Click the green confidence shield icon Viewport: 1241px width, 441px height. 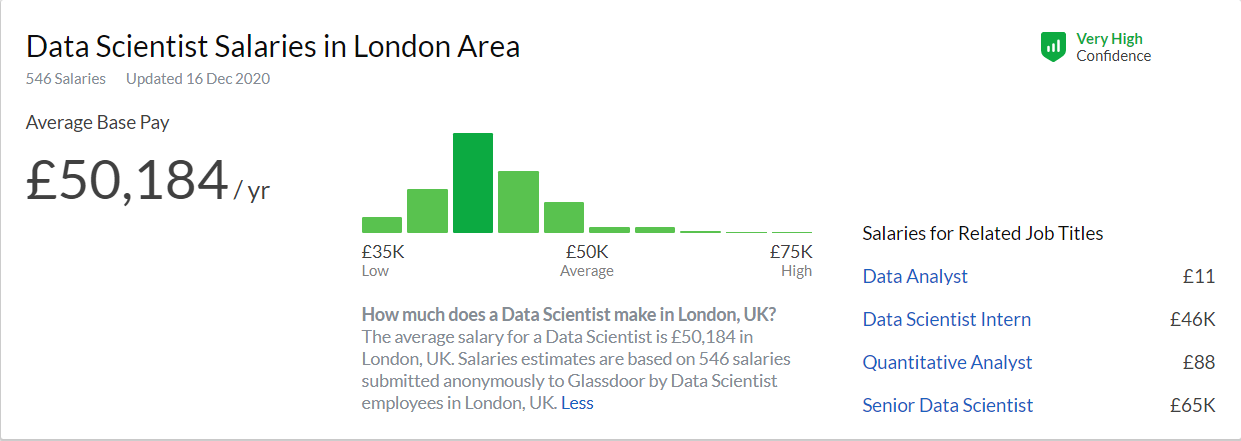pyautogui.click(x=1053, y=46)
